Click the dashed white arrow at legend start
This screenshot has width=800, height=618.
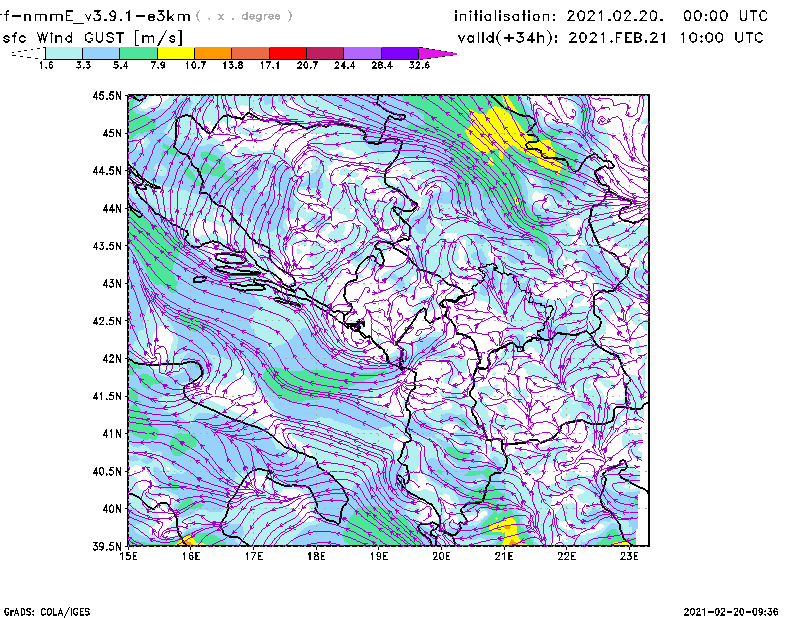[26, 53]
